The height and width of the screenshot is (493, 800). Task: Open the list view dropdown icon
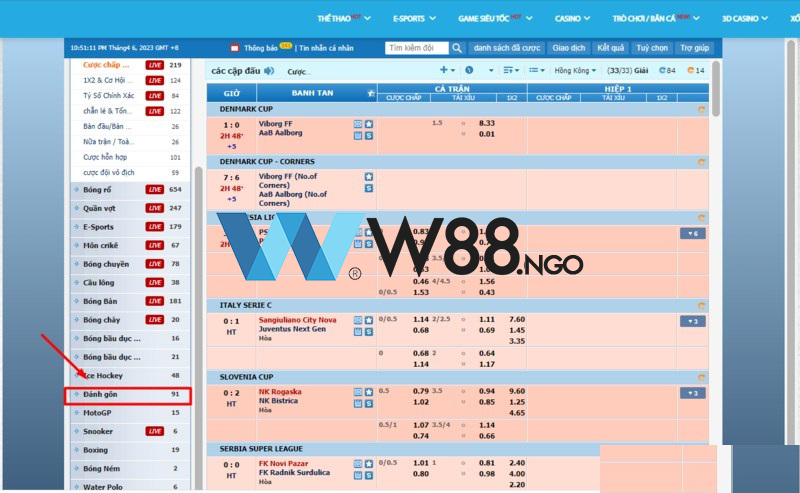[x=537, y=70]
